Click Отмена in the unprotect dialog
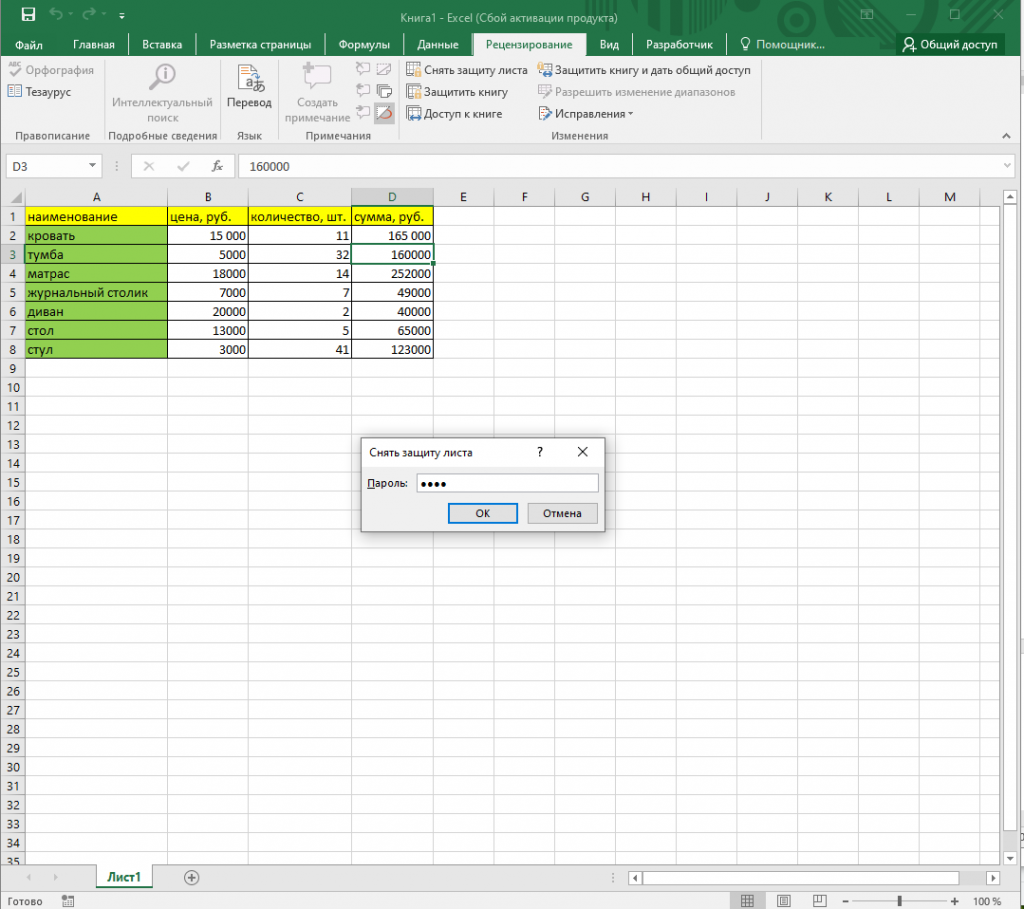The image size is (1024, 909). [x=562, y=513]
